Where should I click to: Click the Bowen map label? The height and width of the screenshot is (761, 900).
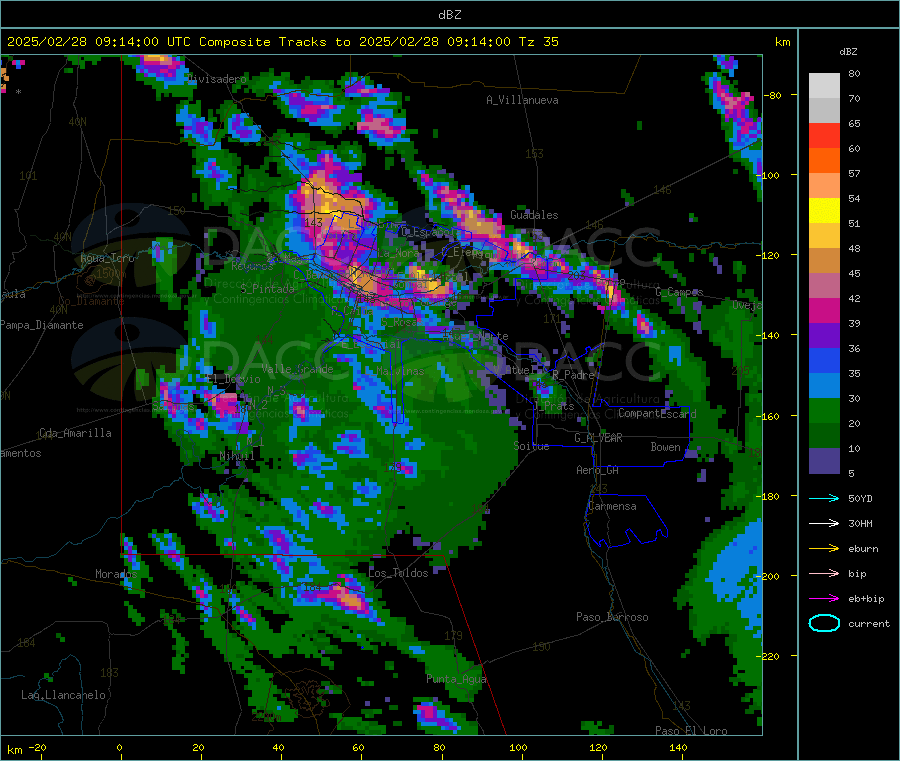[666, 447]
